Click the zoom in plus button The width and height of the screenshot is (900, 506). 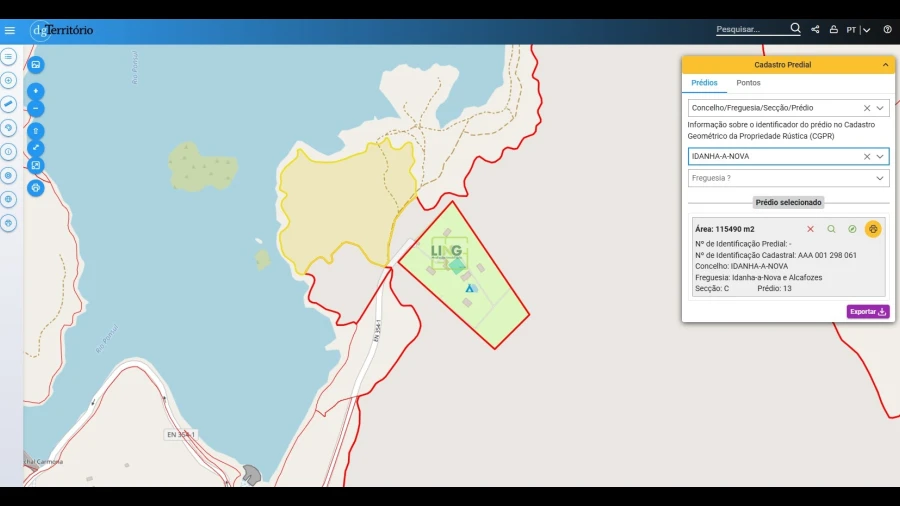pyautogui.click(x=36, y=91)
